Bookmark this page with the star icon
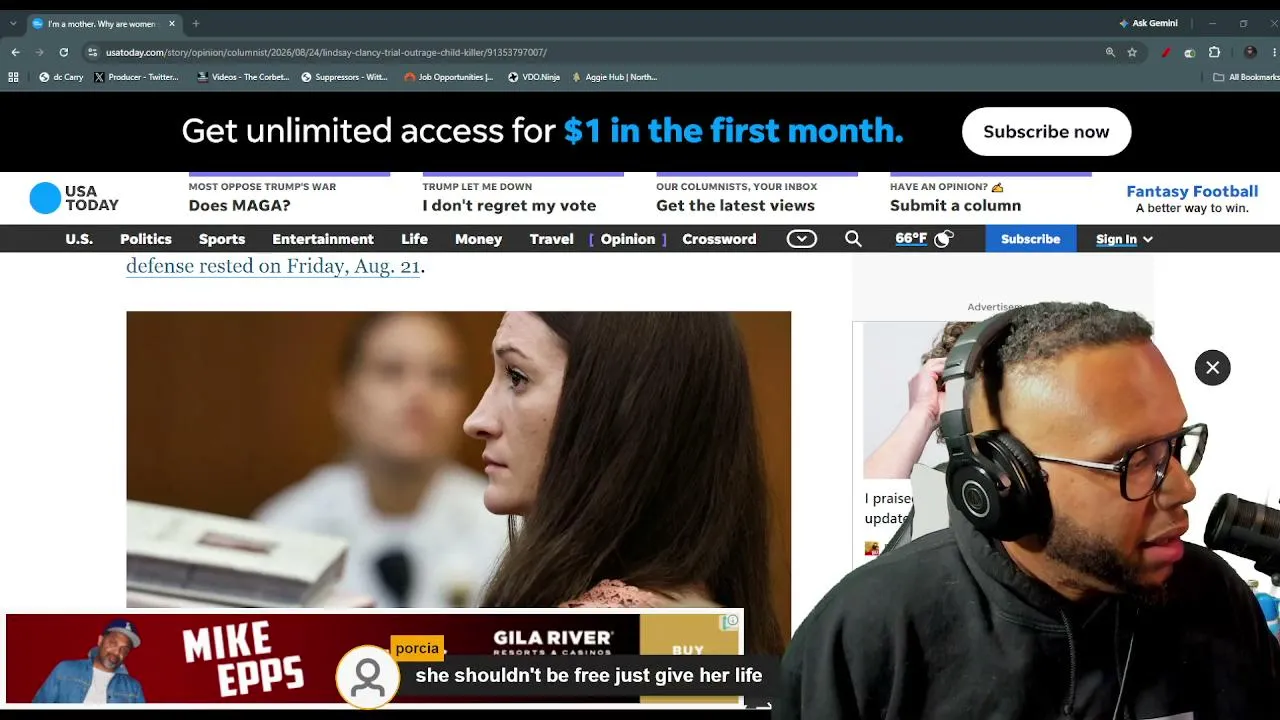 click(x=1132, y=52)
